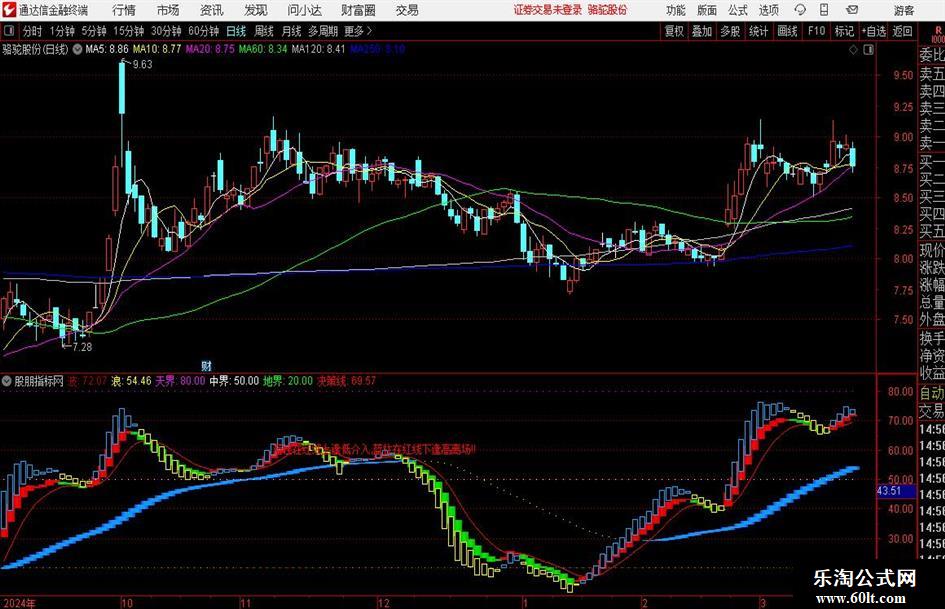Select the 日线 daily chart tab
The height and width of the screenshot is (609, 945).
point(236,31)
